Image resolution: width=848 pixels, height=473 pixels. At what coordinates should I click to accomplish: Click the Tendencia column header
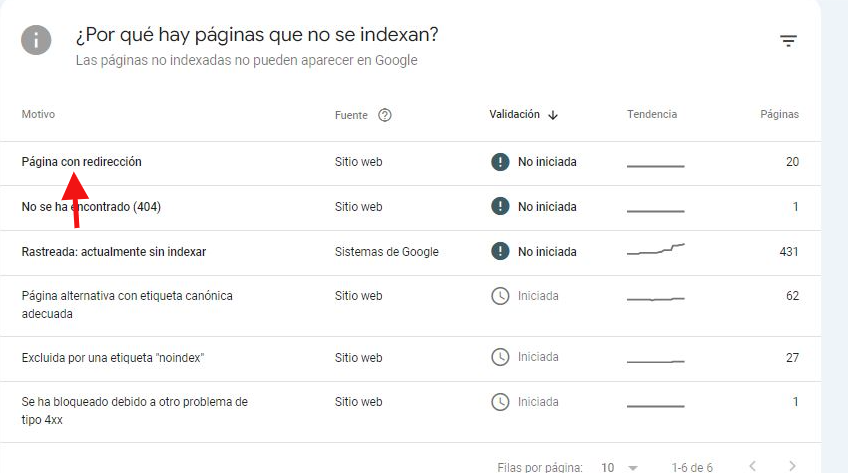coord(652,115)
